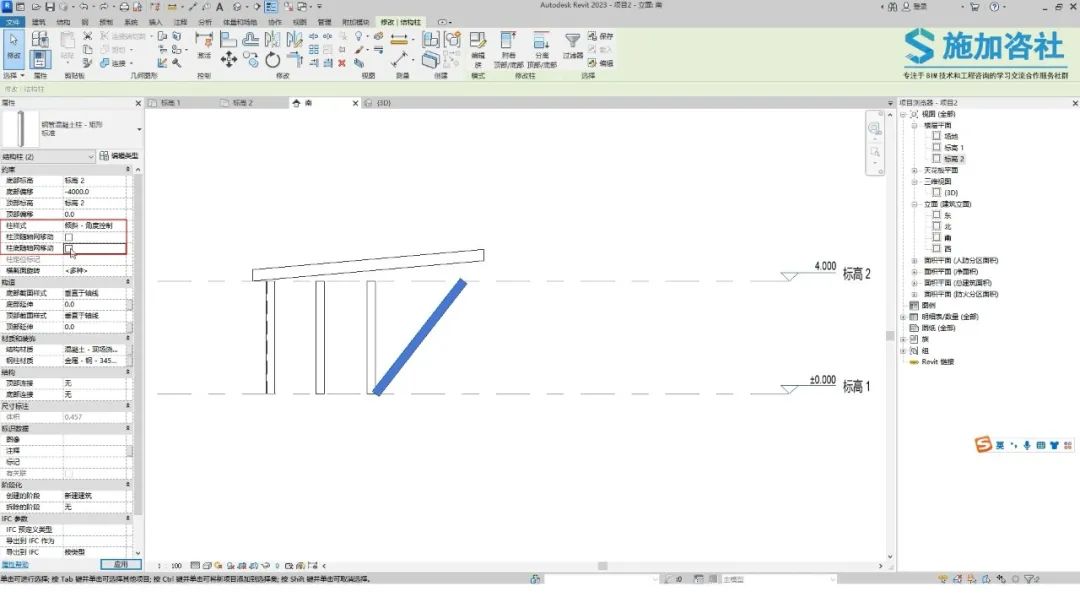This screenshot has height=608, width=1080.
Task: Open the 管理 ribbon tab
Action: coord(324,22)
